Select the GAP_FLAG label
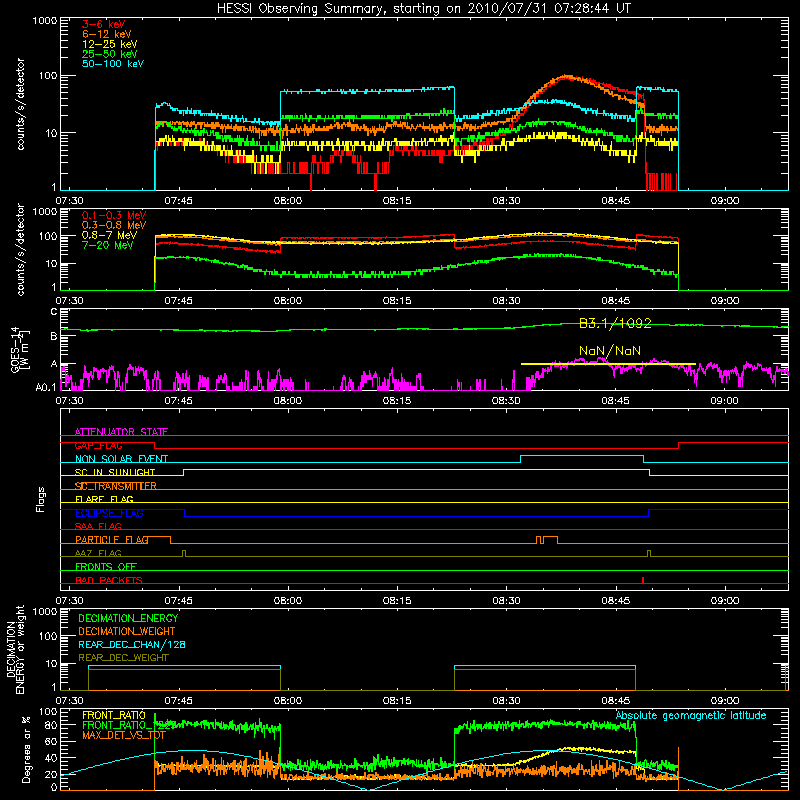Screen dimensions: 800x800 99,445
